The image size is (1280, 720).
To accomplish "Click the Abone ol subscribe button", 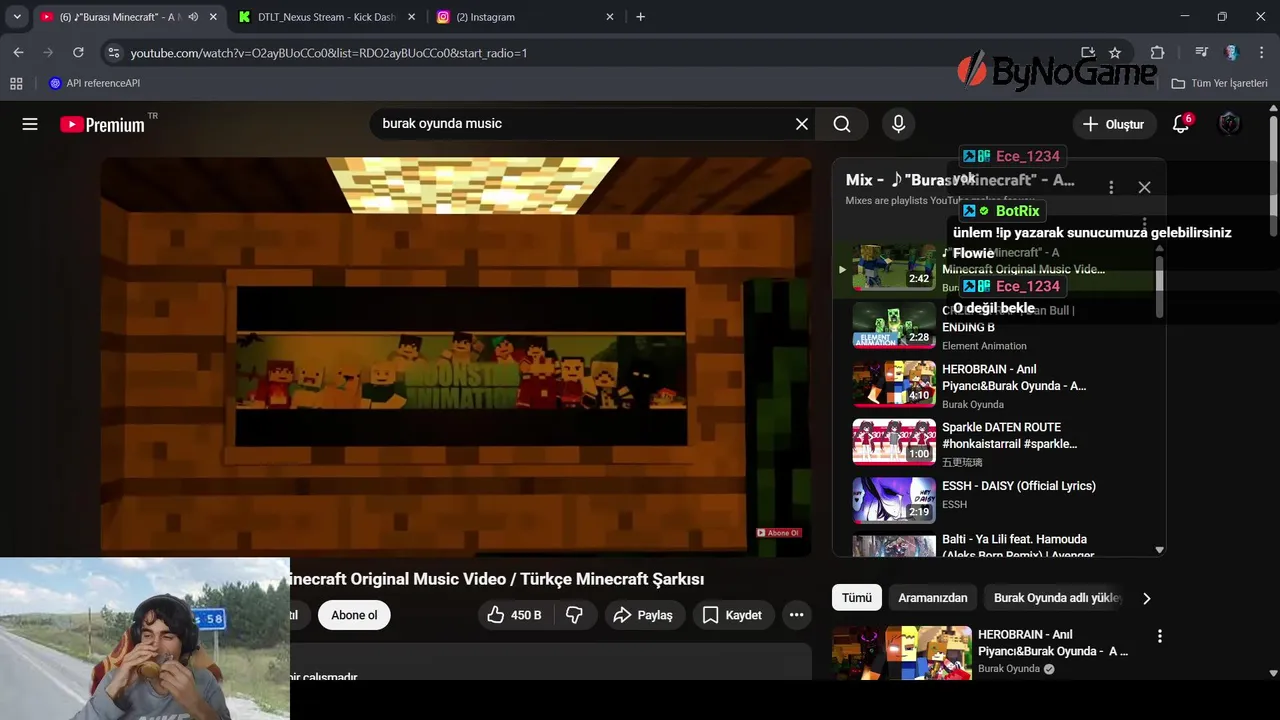I will pos(354,615).
